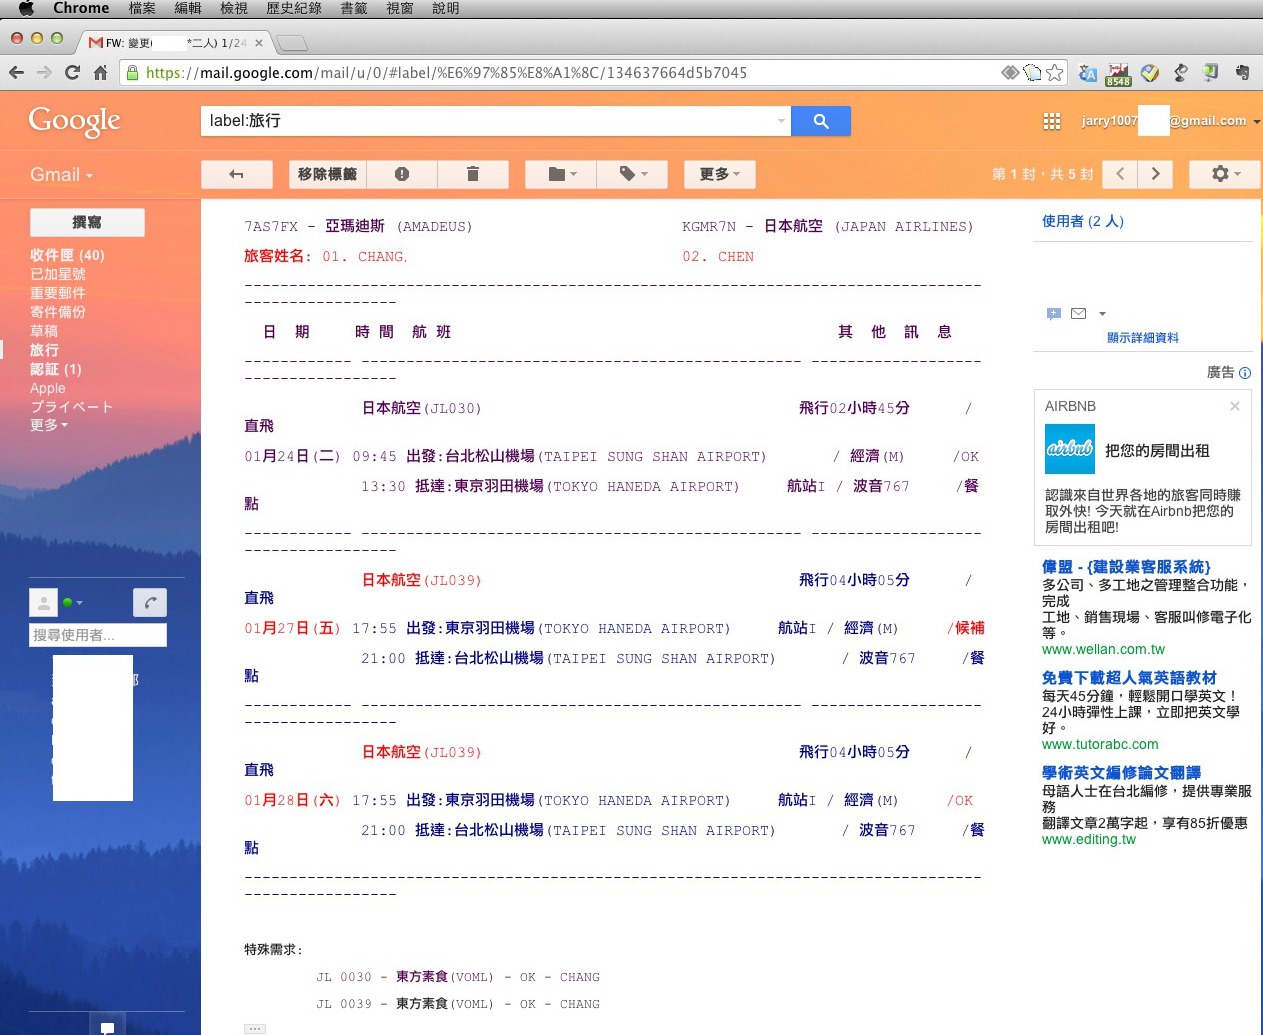Open the 免費下載超人氣英語教材 ad link
This screenshot has height=1035, width=1263.
(x=1129, y=678)
